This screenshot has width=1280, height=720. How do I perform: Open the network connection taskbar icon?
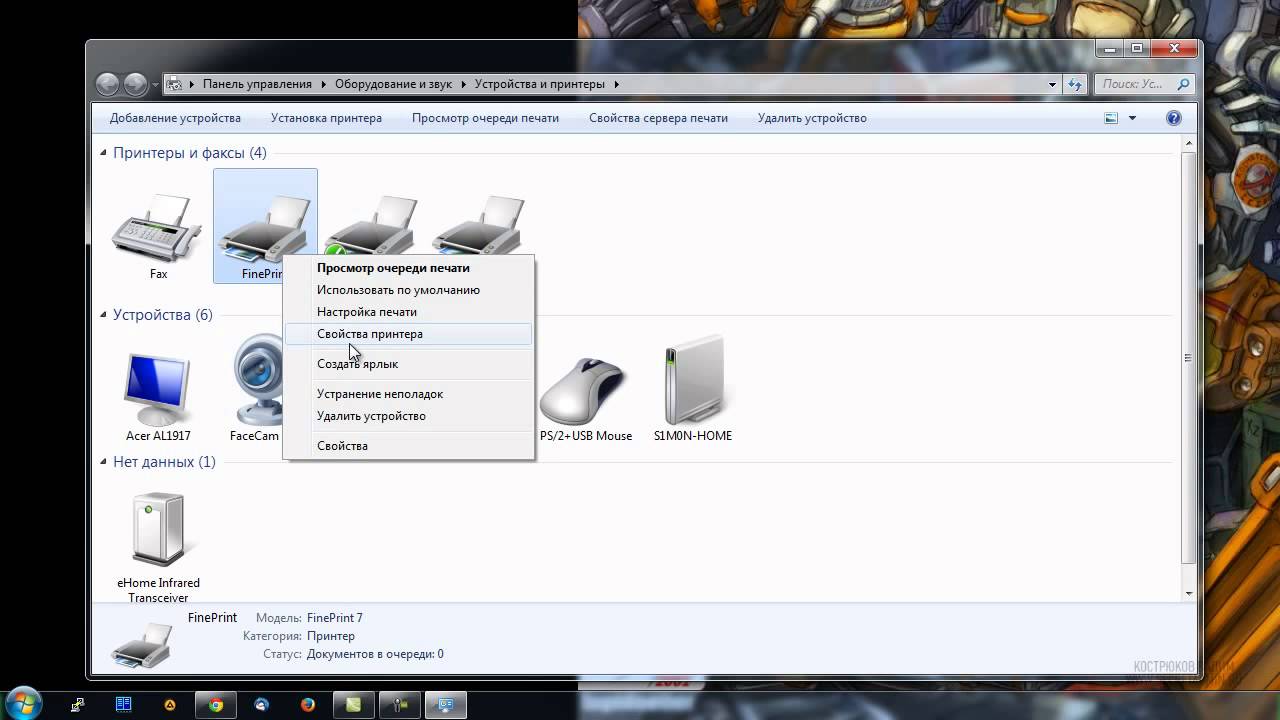[x=77, y=704]
